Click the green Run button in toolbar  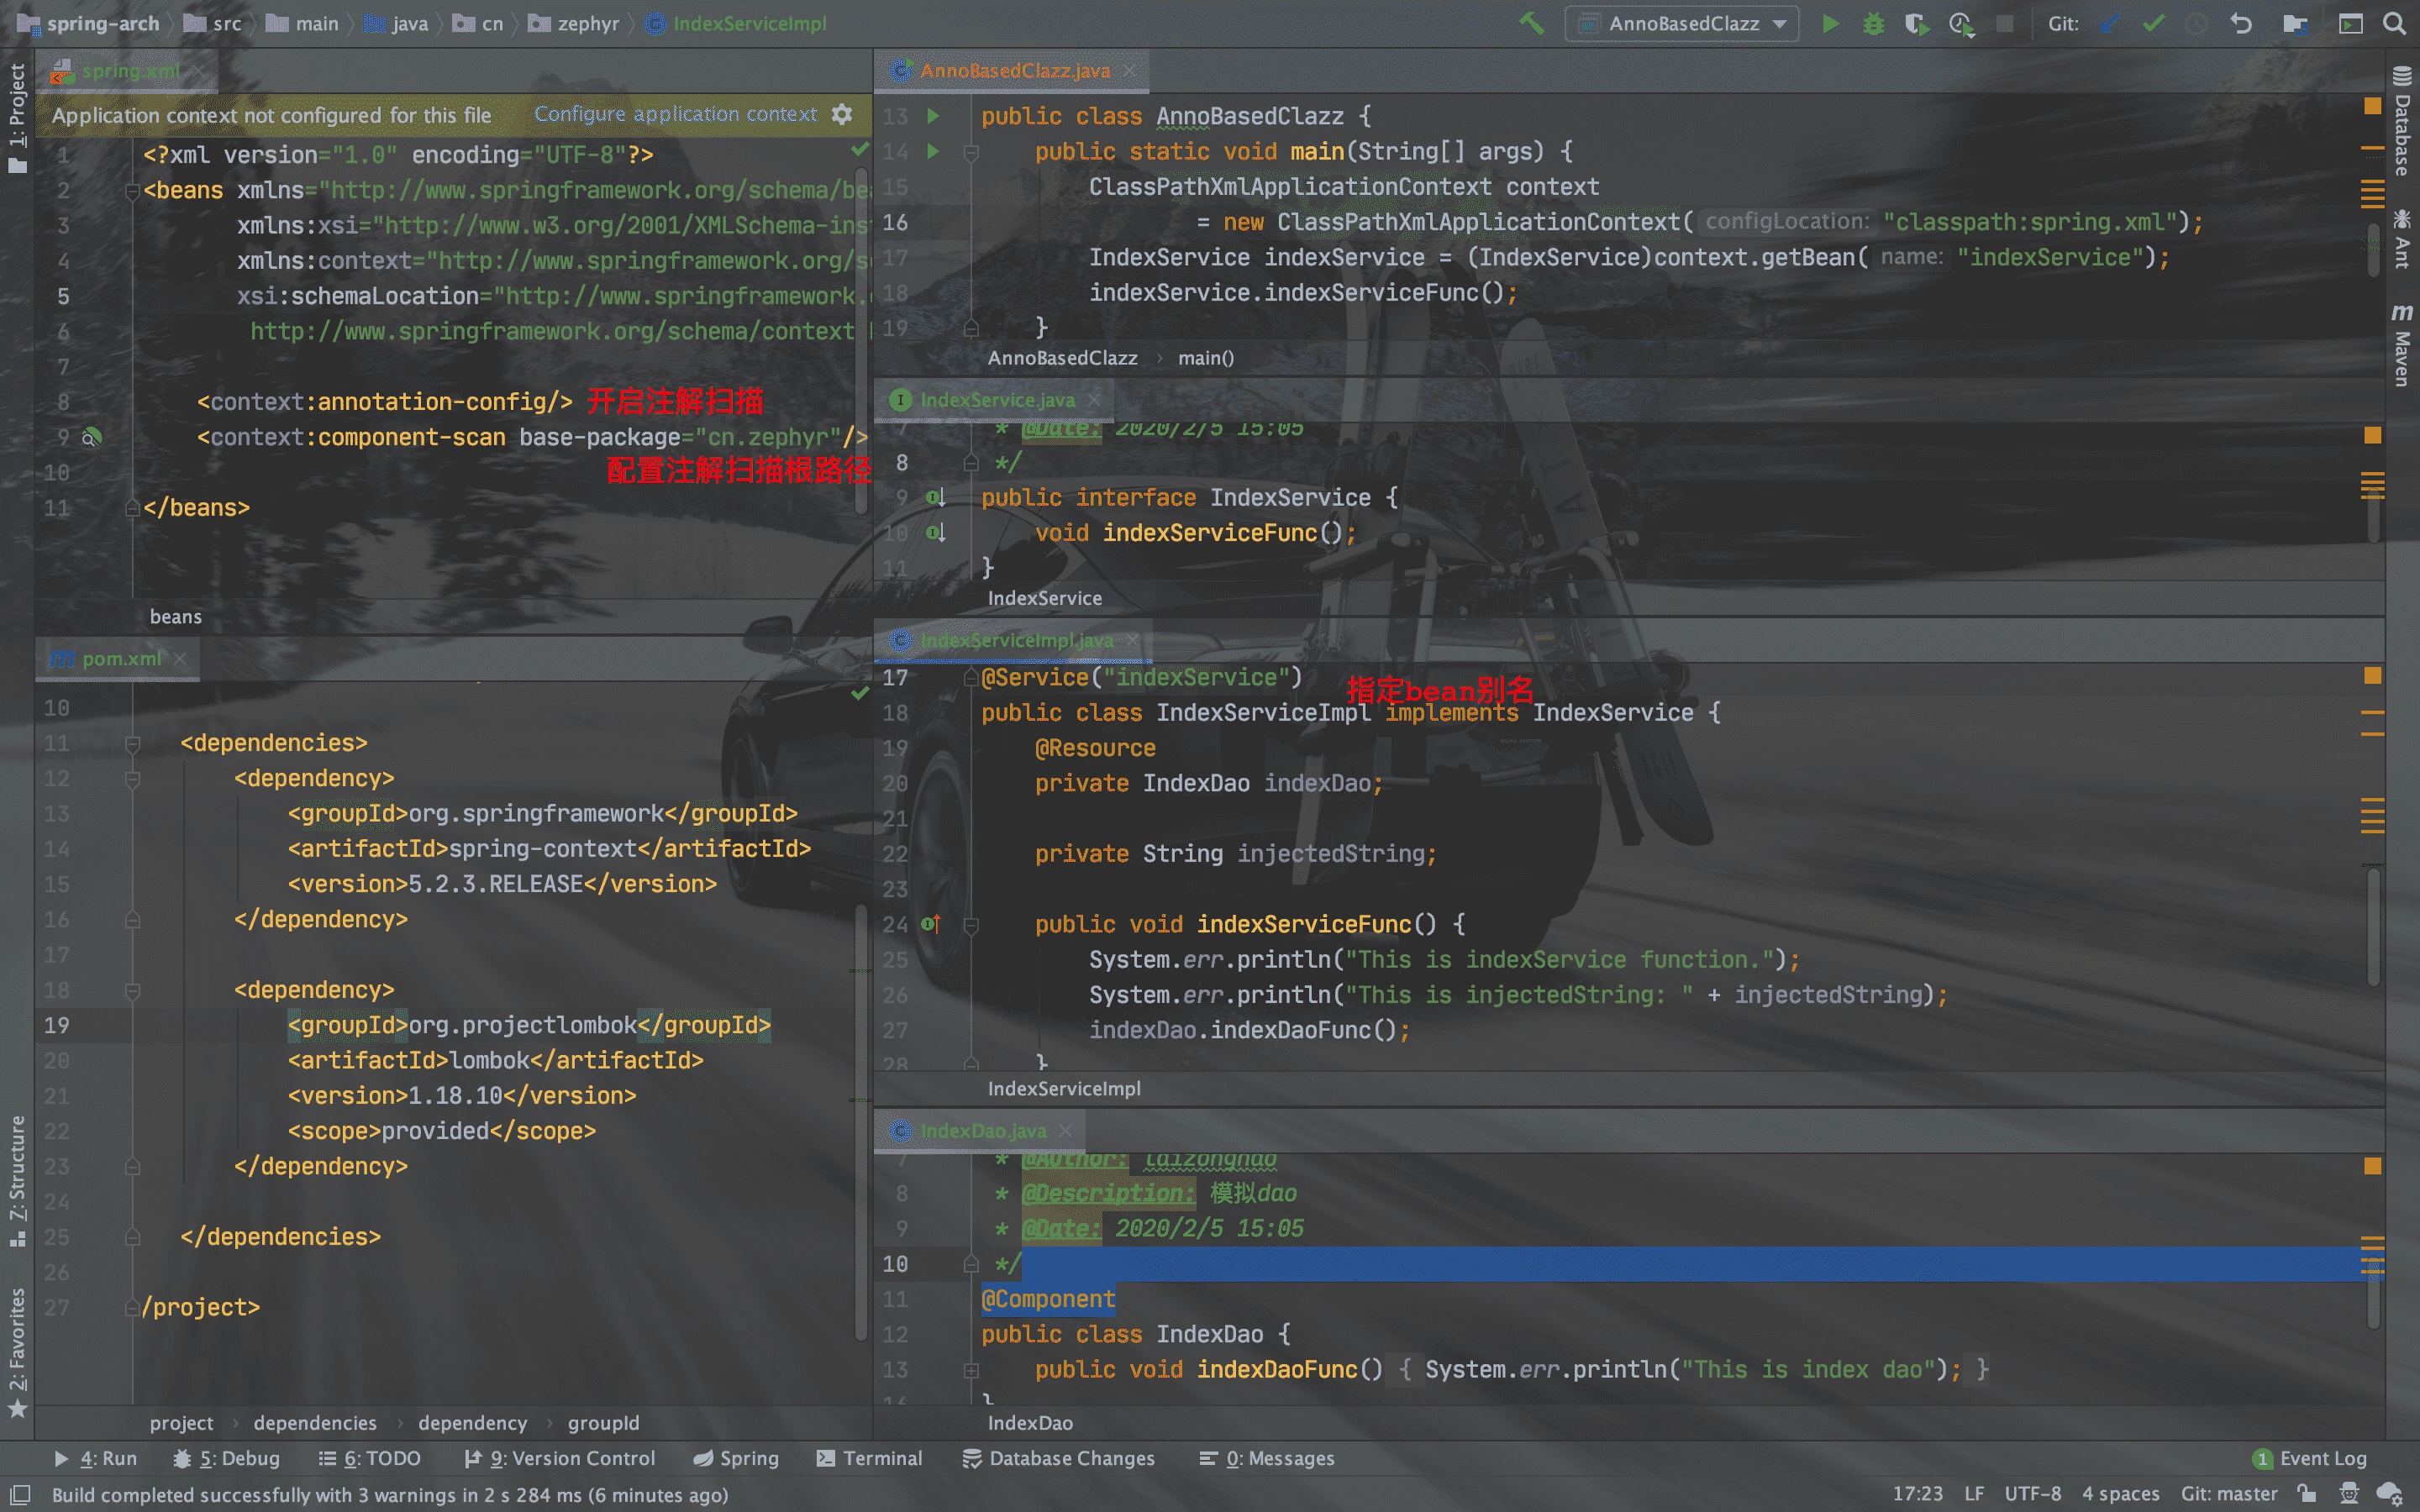(x=1830, y=24)
